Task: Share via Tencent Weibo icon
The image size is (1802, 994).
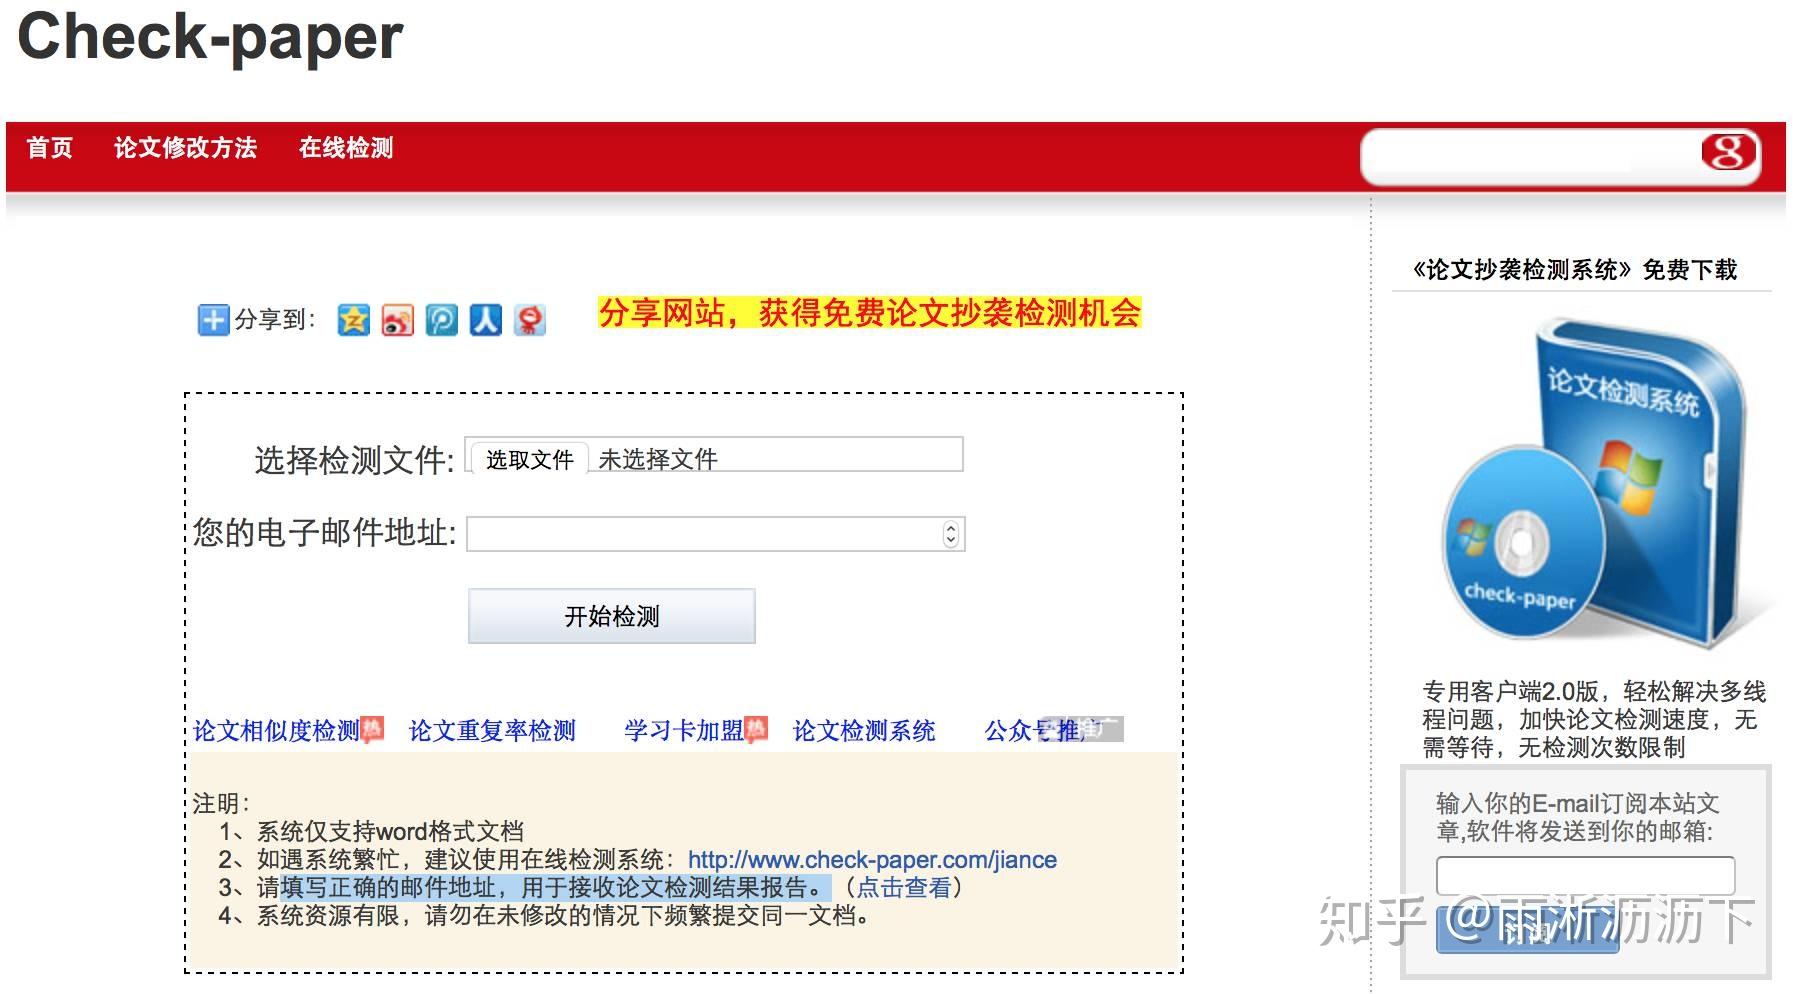Action: (x=441, y=320)
